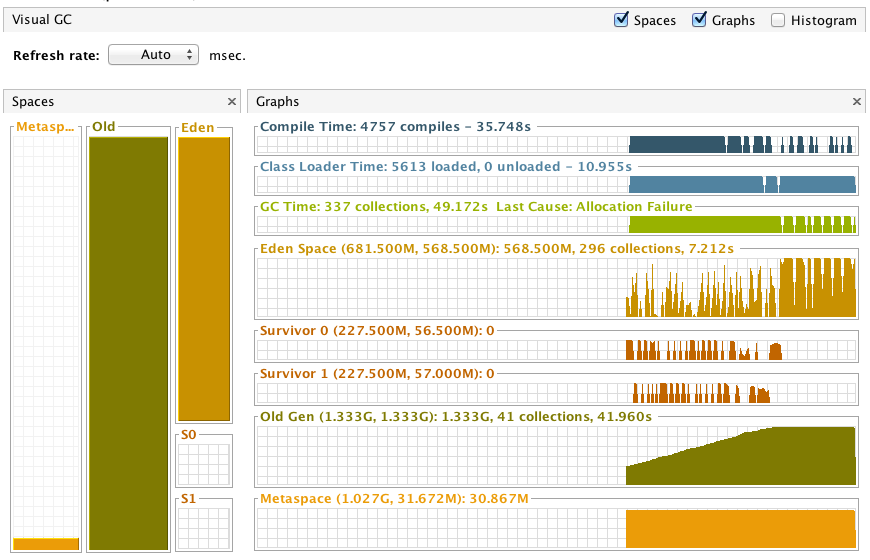Select the S1 survivor space box
This screenshot has height=560, width=870.
[x=204, y=526]
